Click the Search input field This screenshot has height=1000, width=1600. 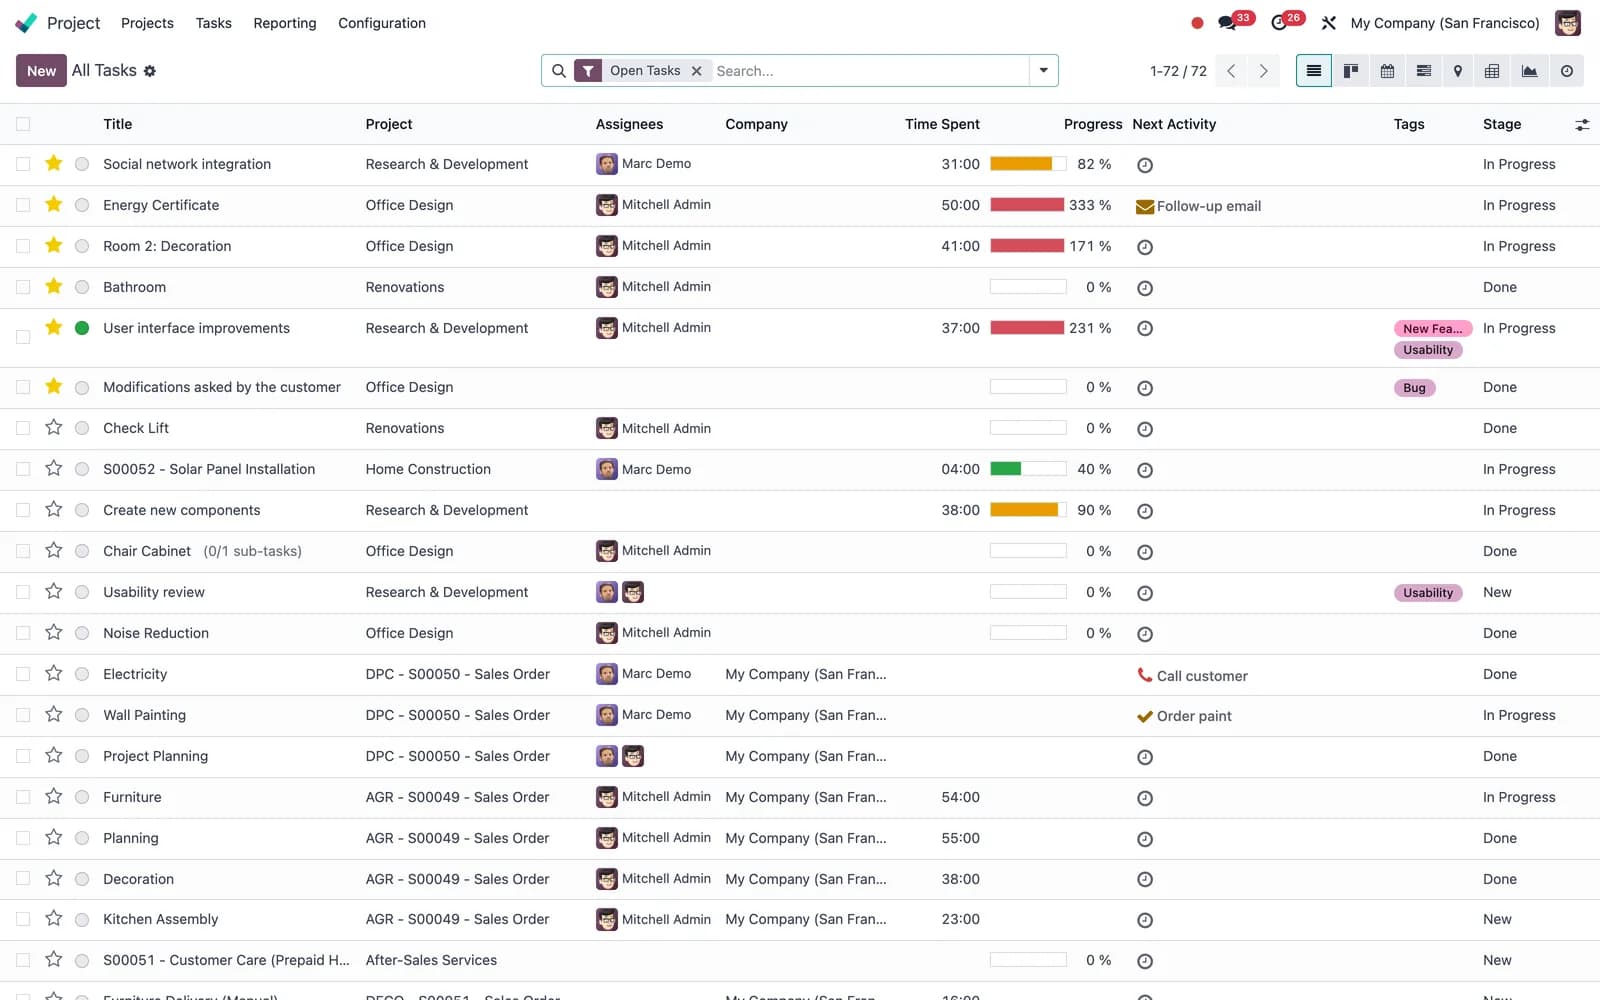[870, 71]
